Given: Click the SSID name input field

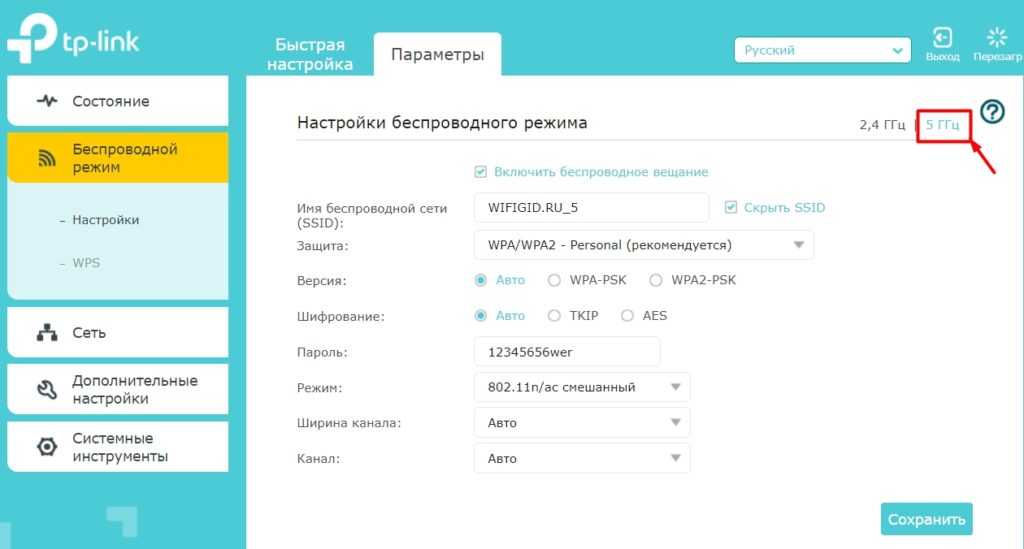Looking at the screenshot, I should (591, 208).
